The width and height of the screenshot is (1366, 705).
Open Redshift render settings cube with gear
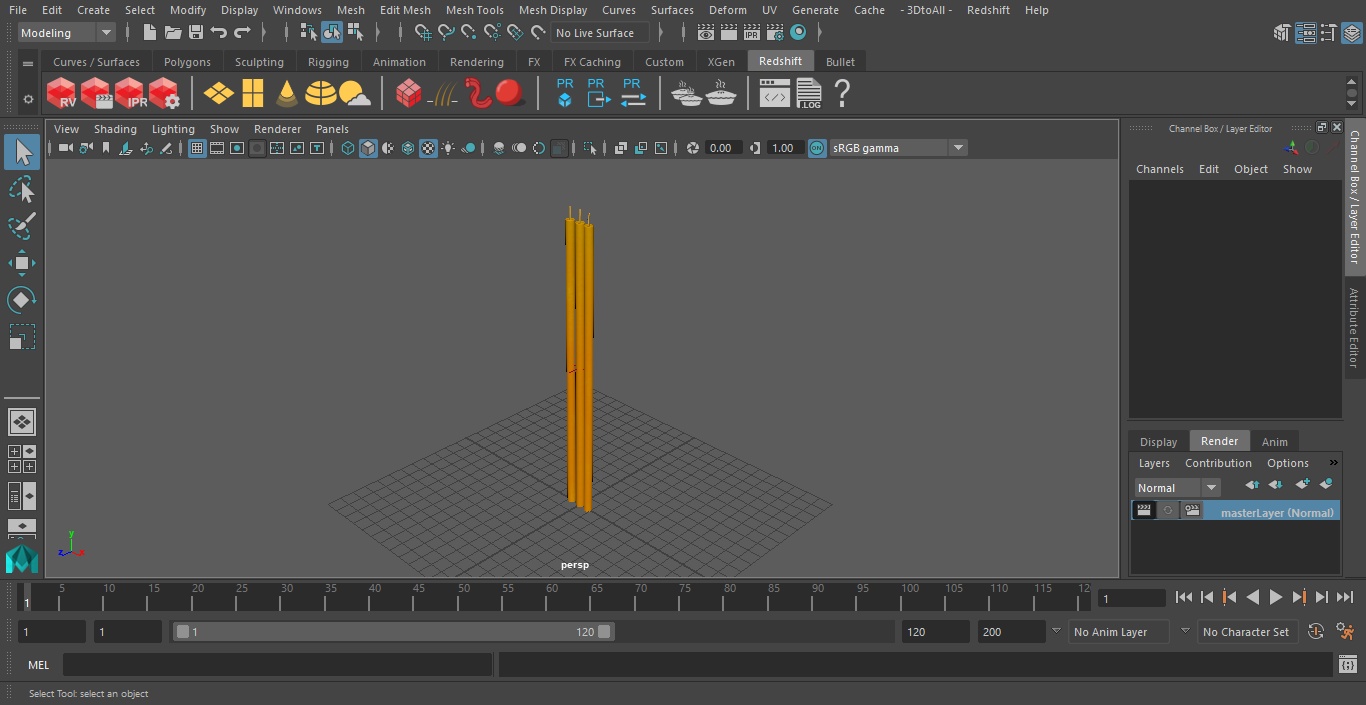click(164, 94)
